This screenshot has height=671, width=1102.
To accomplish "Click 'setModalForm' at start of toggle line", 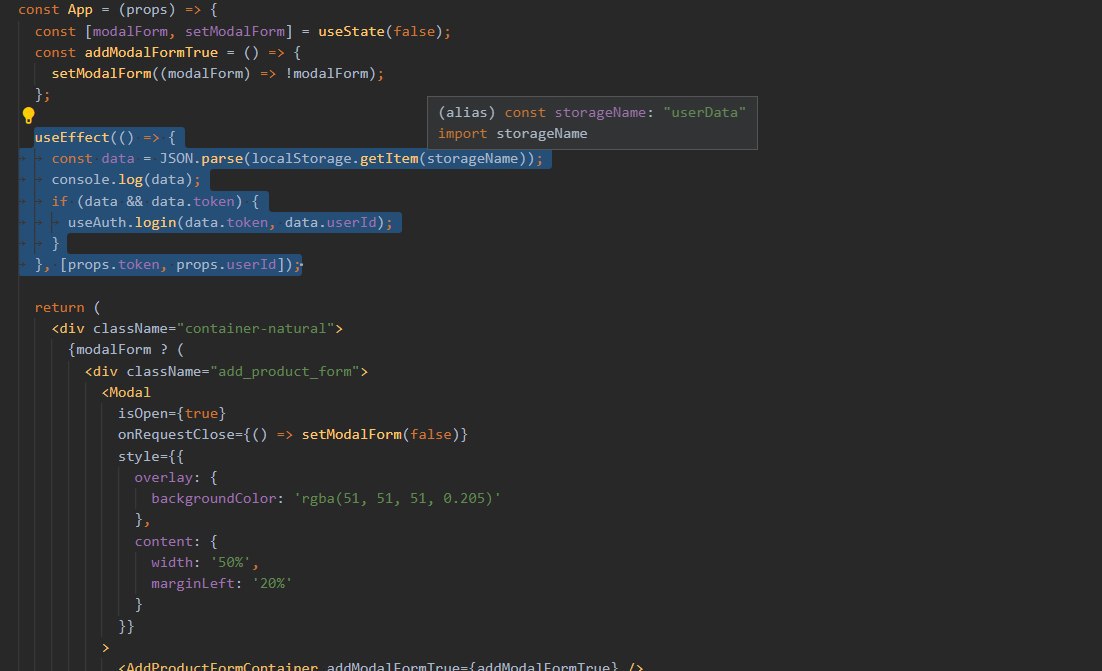I will tap(101, 73).
